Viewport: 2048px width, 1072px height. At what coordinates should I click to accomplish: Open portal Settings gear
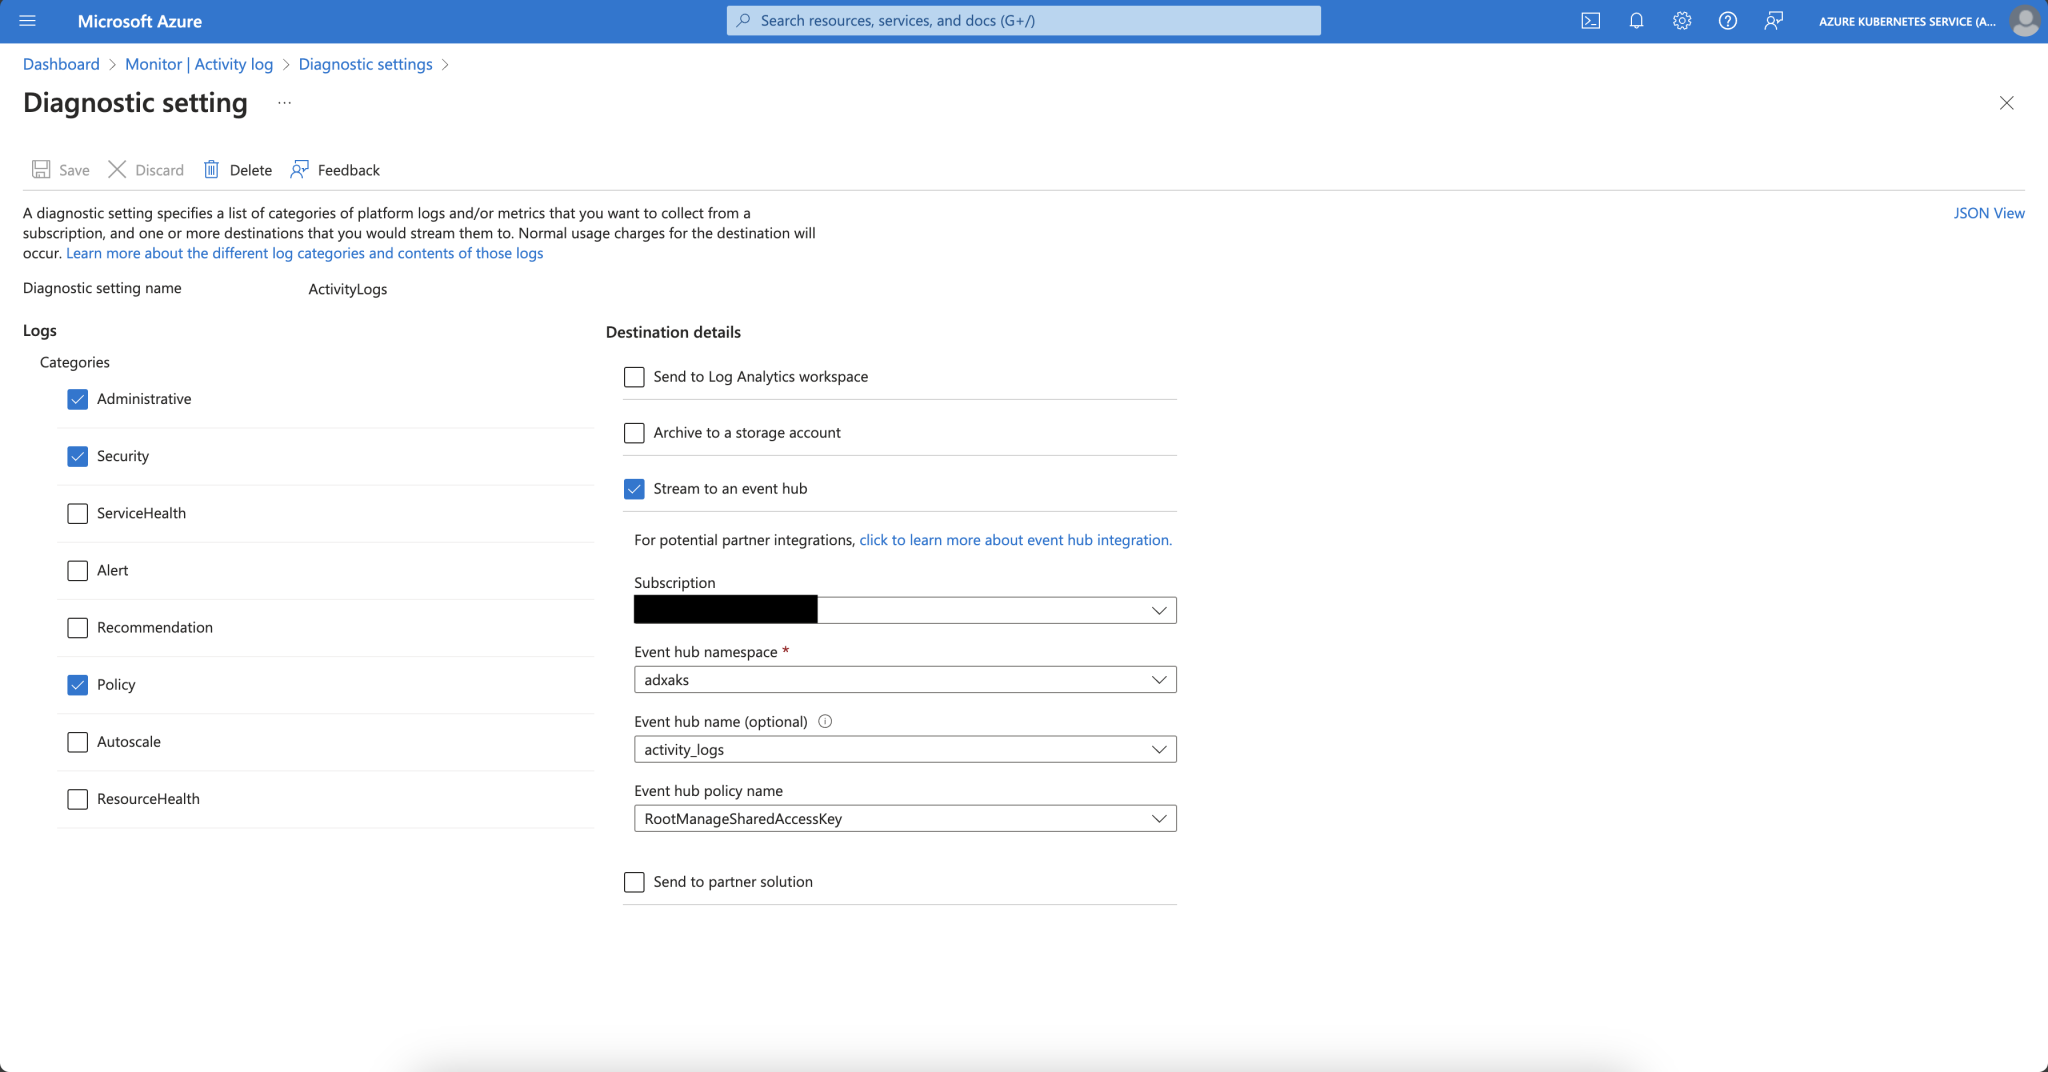1681,20
